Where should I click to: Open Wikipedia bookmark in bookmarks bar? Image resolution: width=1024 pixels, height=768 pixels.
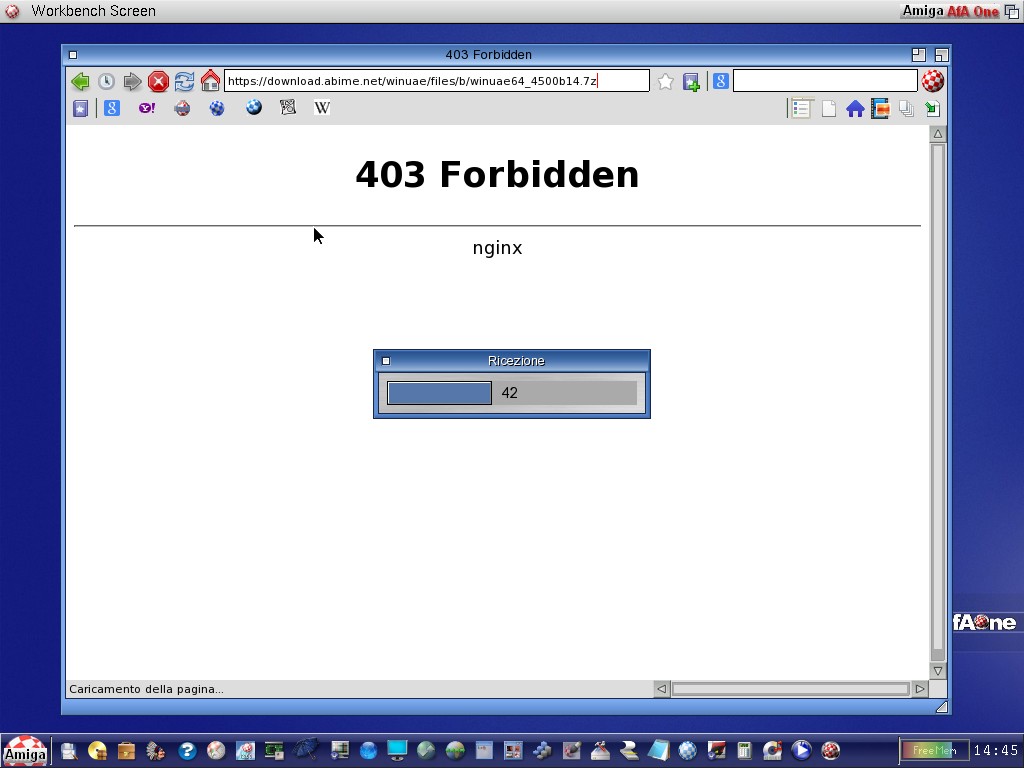pos(322,108)
